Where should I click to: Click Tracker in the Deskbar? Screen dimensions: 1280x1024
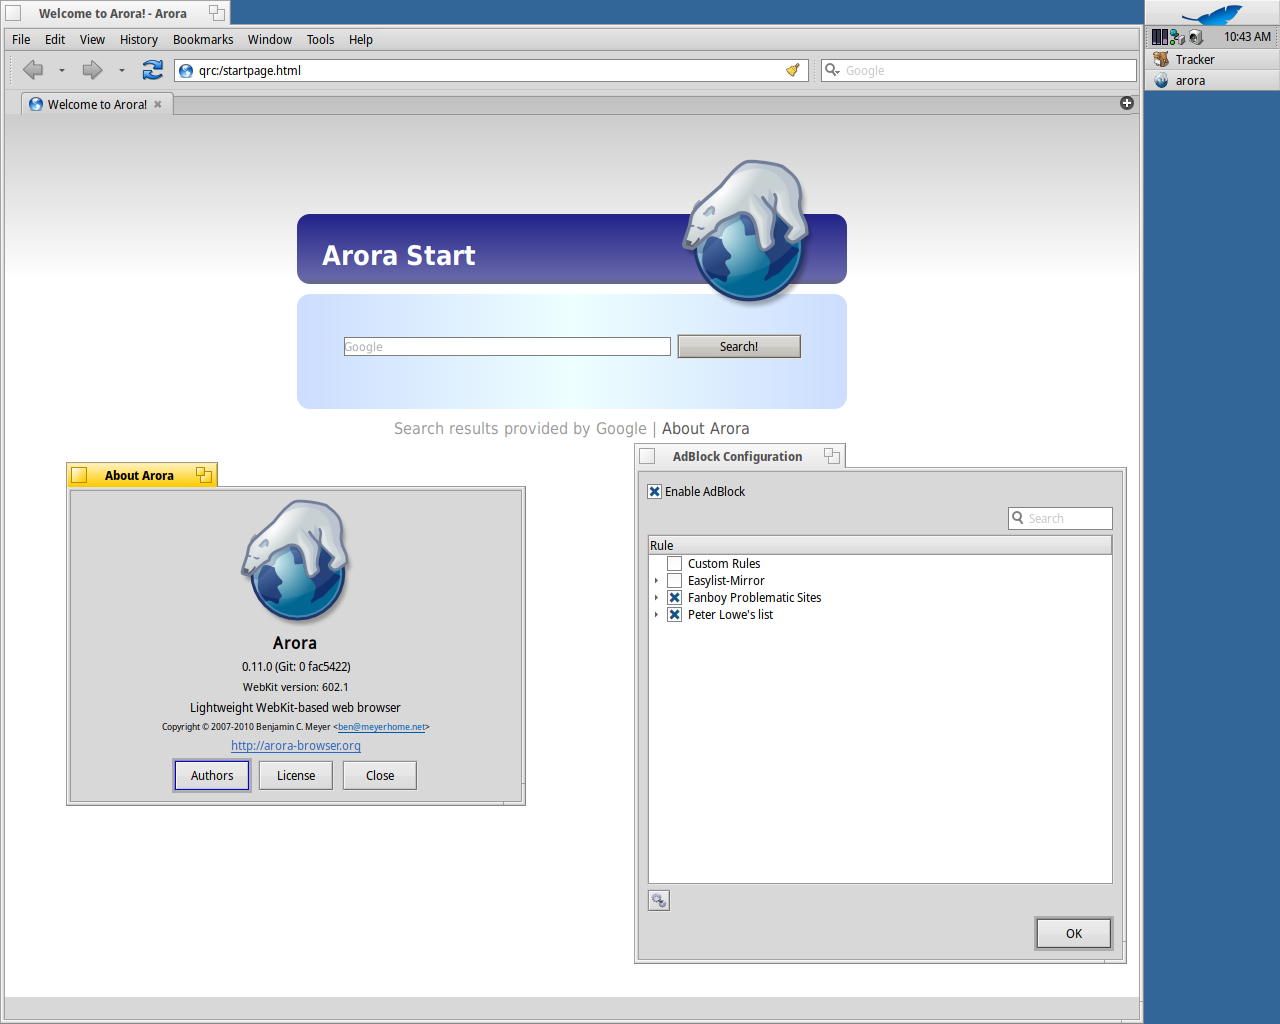[1213, 59]
